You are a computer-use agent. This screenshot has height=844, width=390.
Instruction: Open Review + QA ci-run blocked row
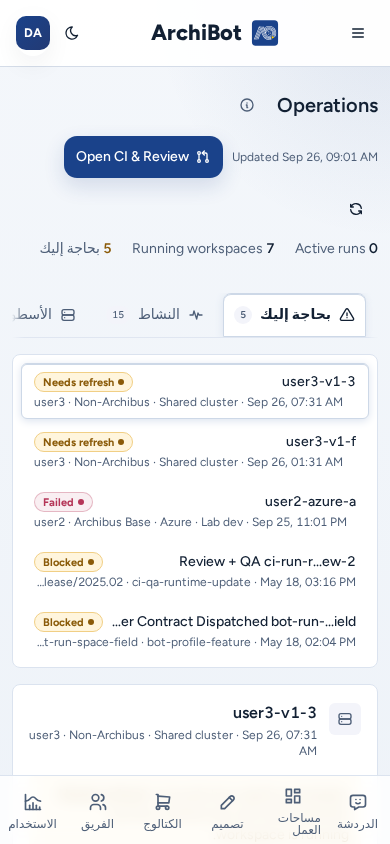195,571
